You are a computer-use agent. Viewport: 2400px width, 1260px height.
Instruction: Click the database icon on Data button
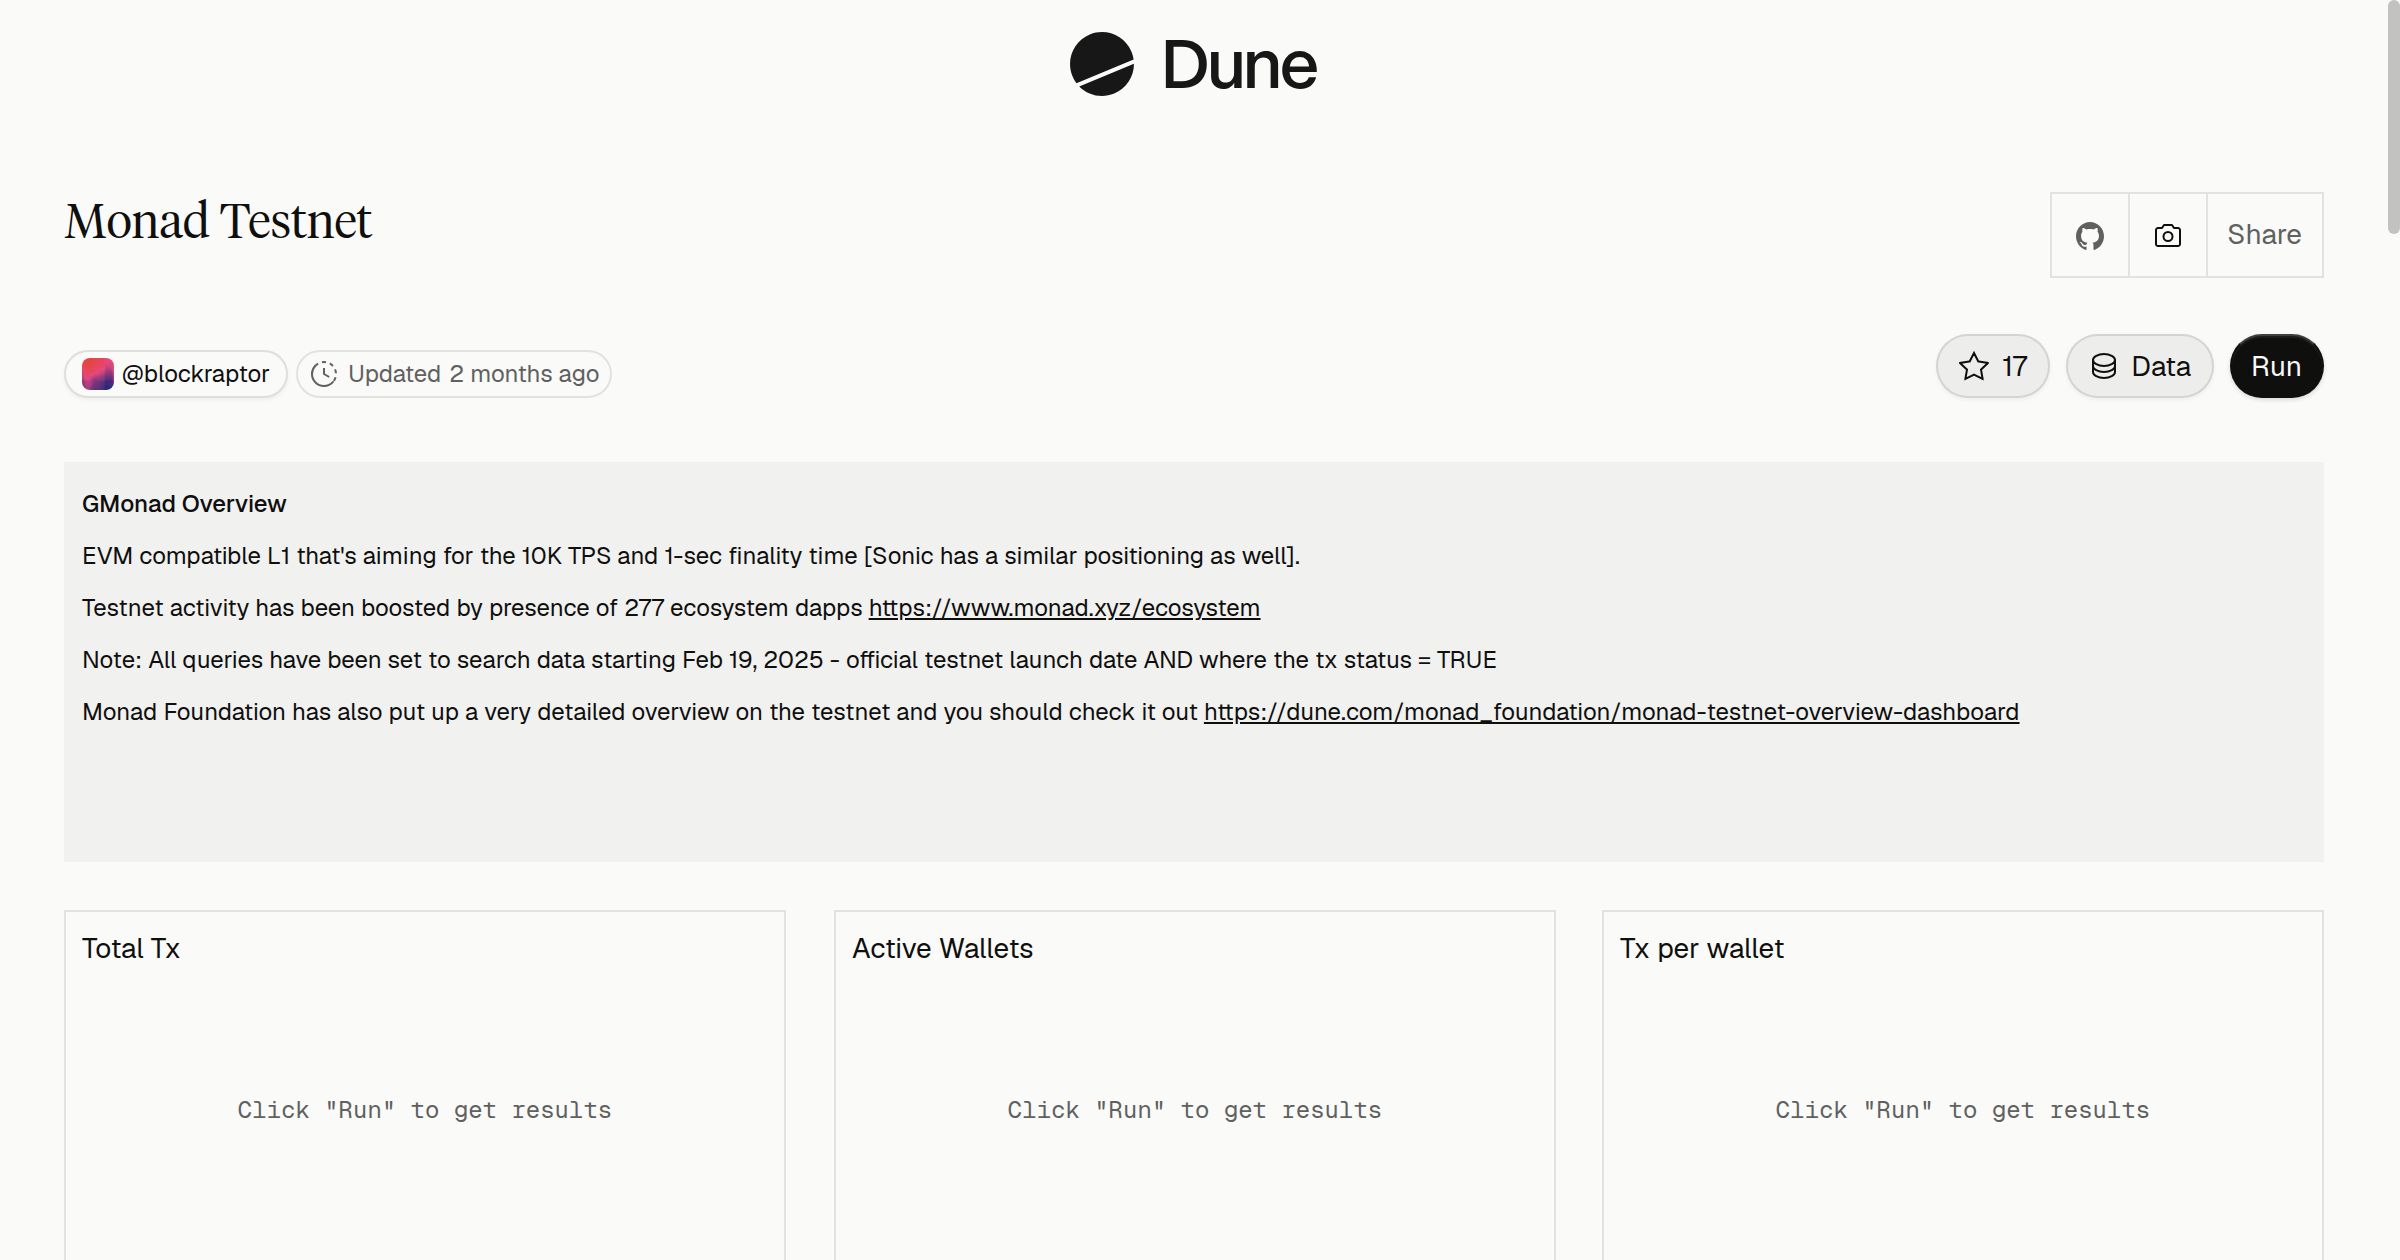[x=2104, y=366]
